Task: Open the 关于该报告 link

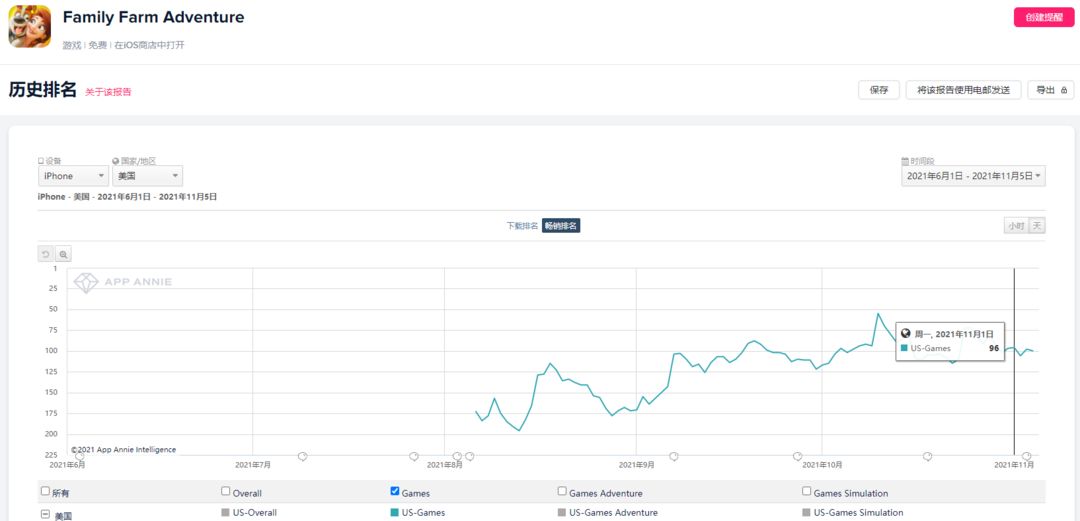Action: (108, 92)
